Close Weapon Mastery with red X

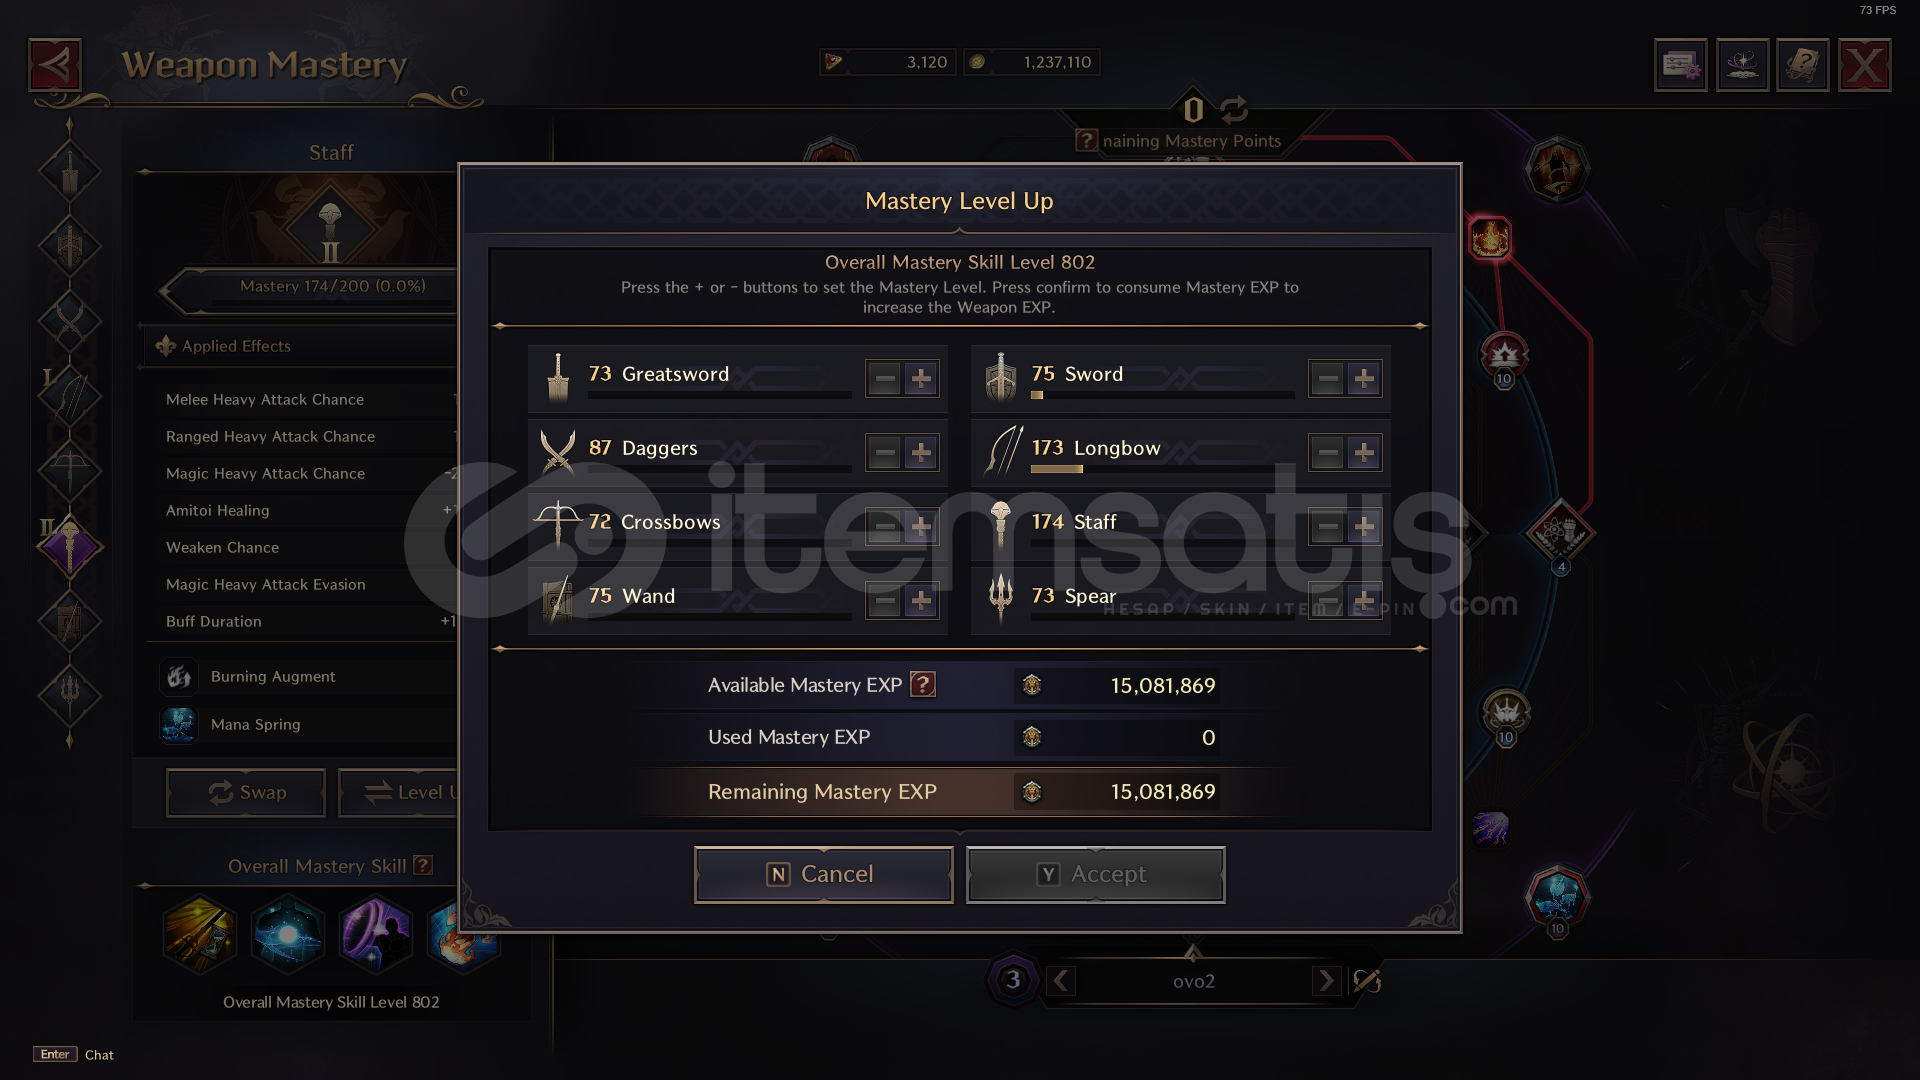1864,66
